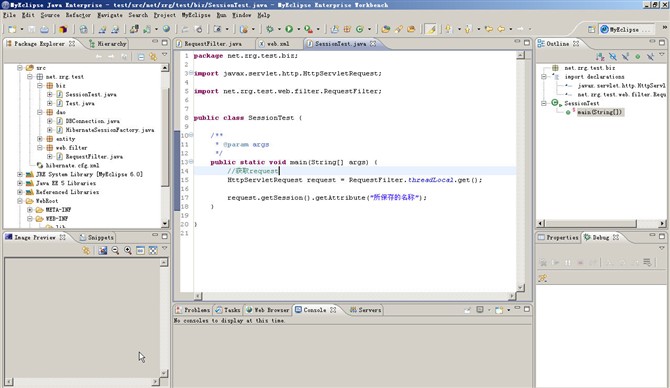Switch to Web Browser tab

(267, 310)
